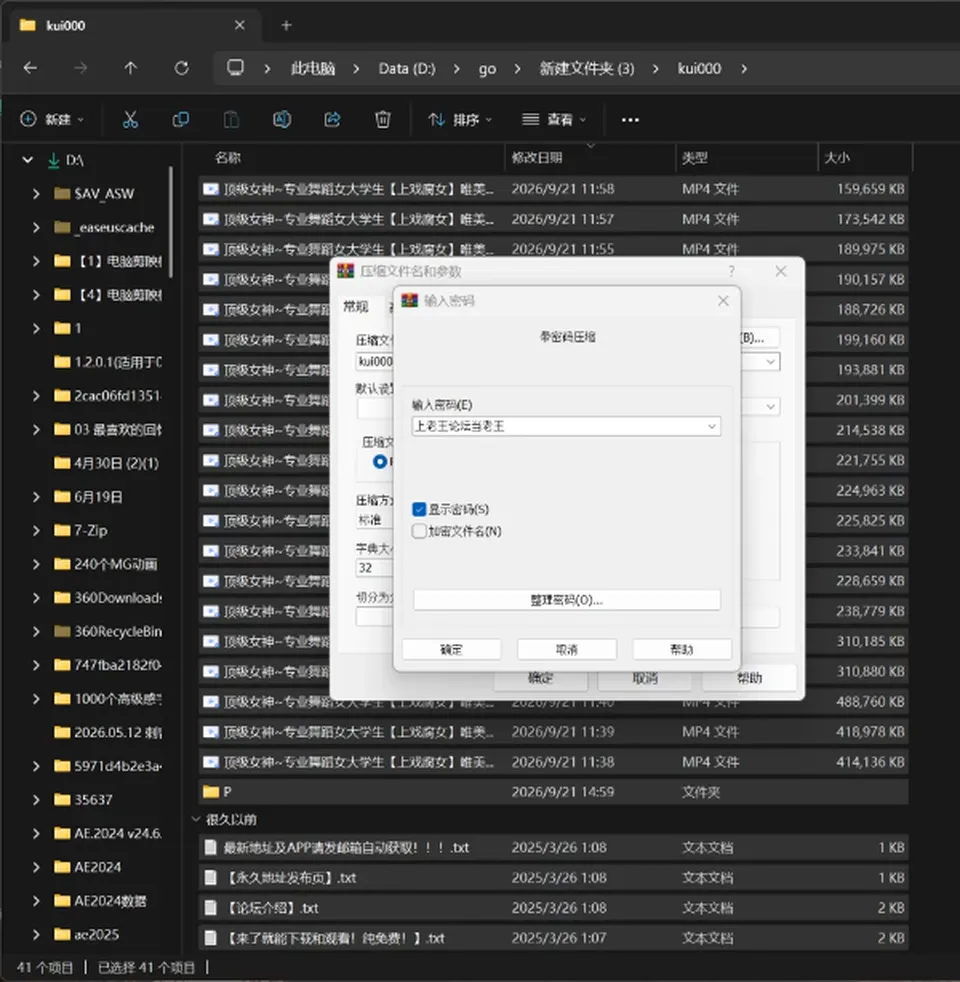The image size is (960, 982).
Task: Click 帮助 in the password dialog
Action: coord(682,649)
